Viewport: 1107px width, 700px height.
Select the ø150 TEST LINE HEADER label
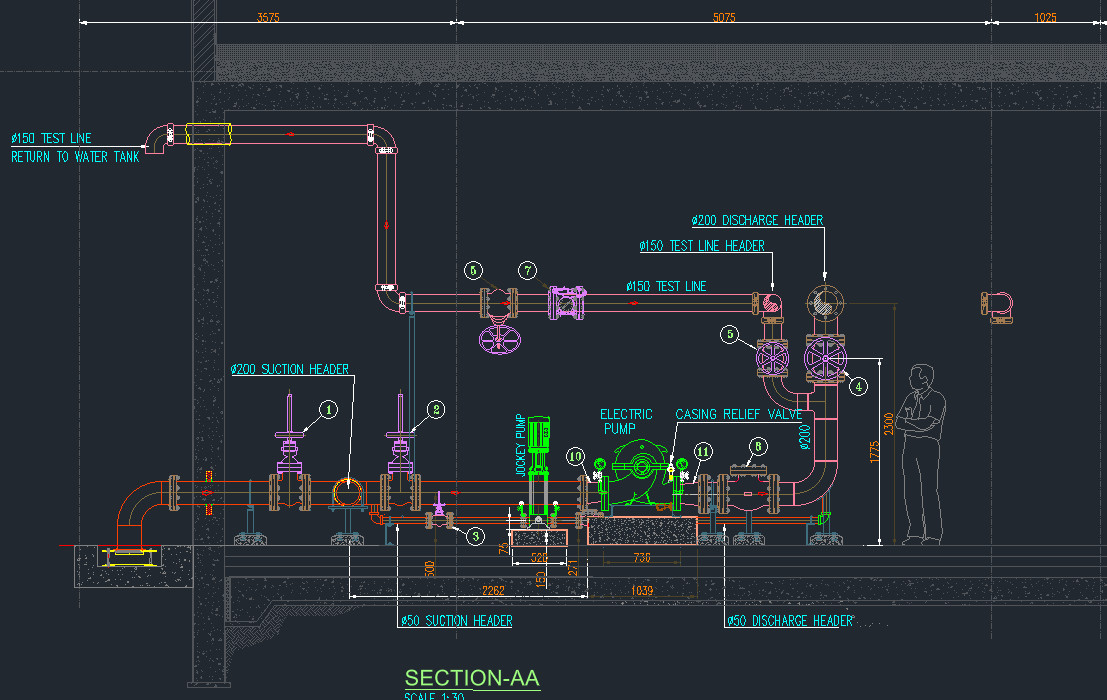[x=702, y=246]
